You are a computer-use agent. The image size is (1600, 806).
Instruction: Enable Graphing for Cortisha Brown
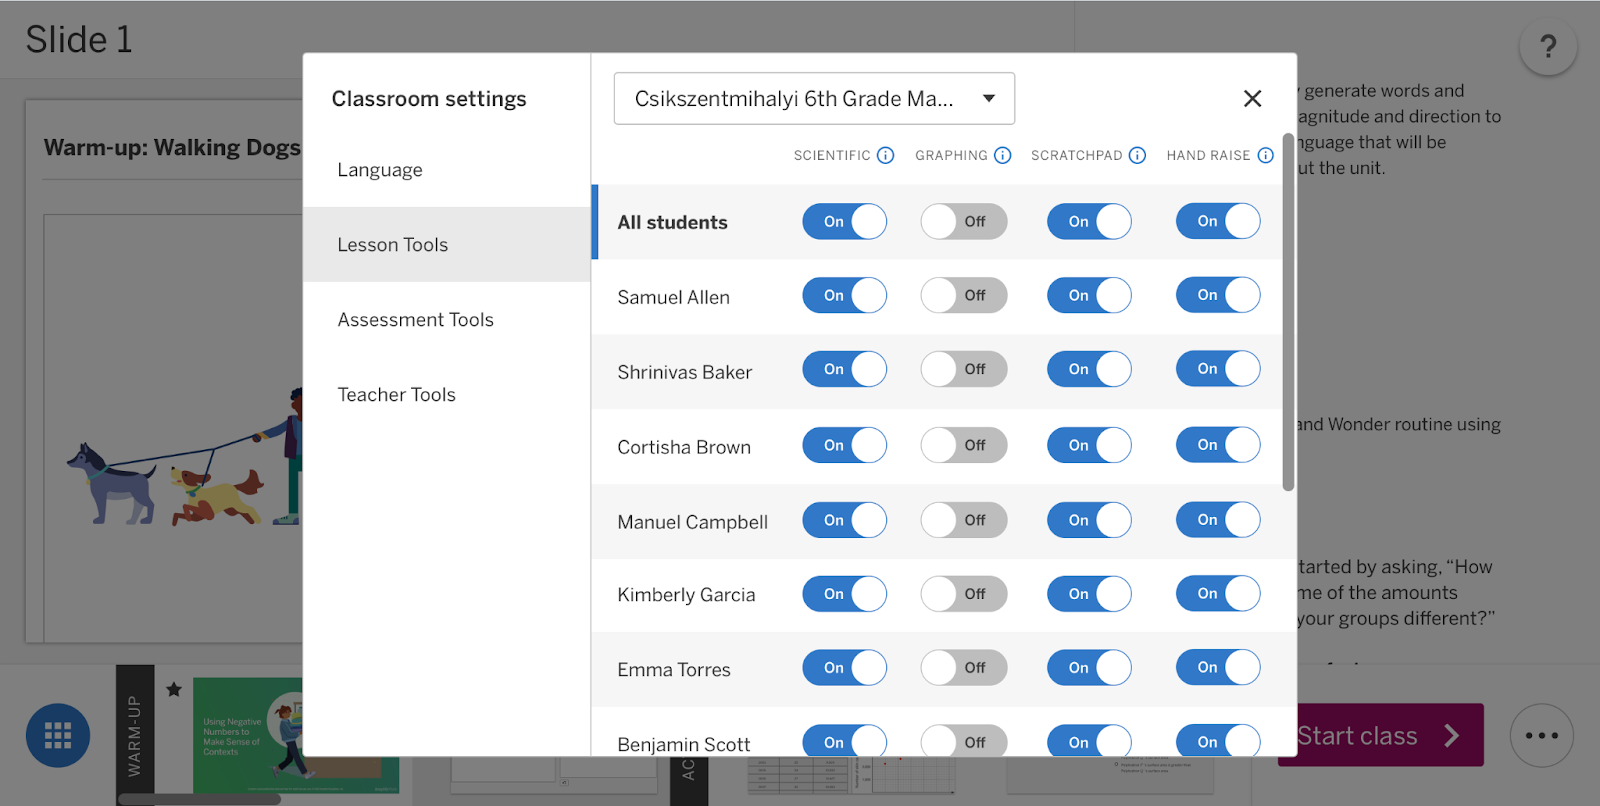tap(963, 445)
